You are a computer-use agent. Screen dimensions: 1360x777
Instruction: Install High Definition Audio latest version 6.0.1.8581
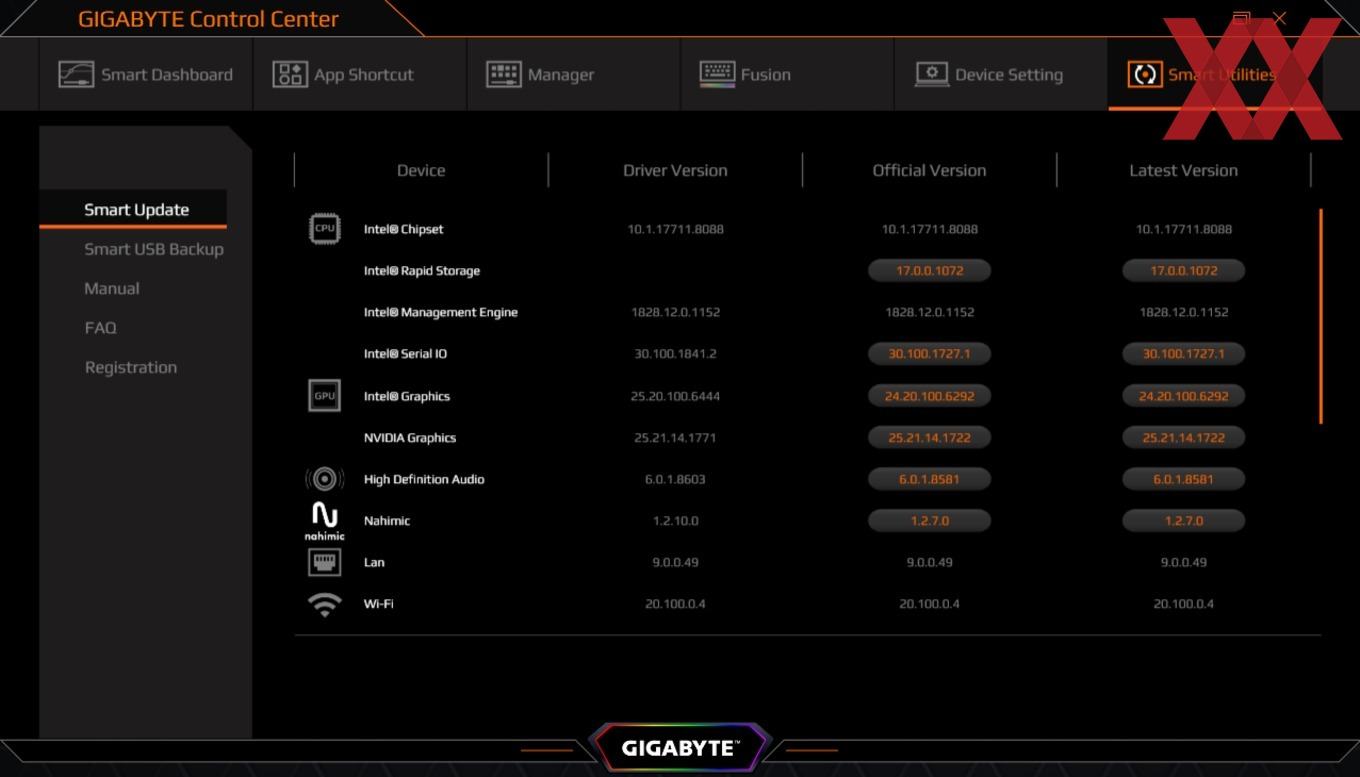[1183, 479]
